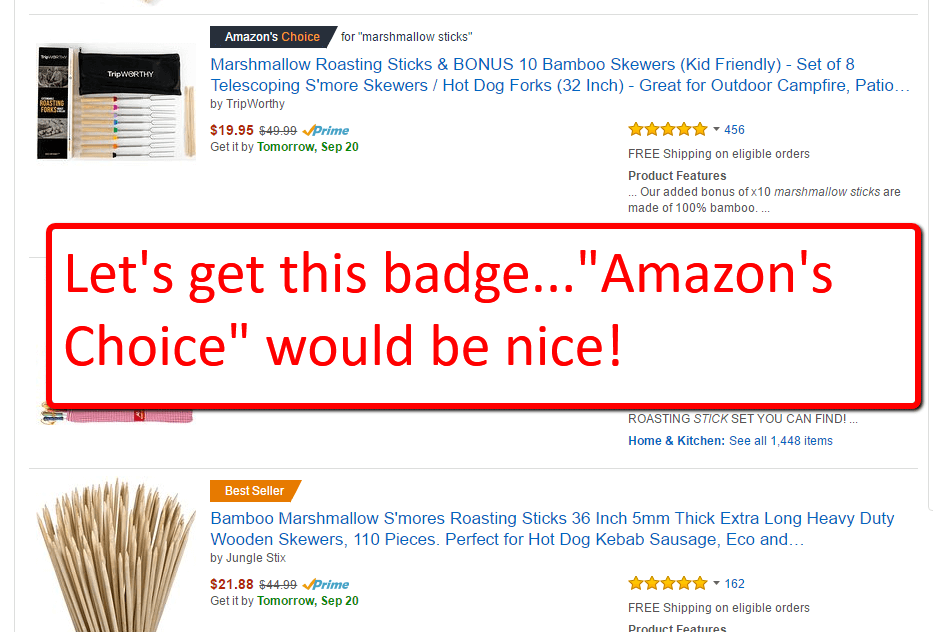Viewport: 933px width, 632px height.
Task: Click bamboo skewers product thumbnail image
Action: click(x=116, y=555)
